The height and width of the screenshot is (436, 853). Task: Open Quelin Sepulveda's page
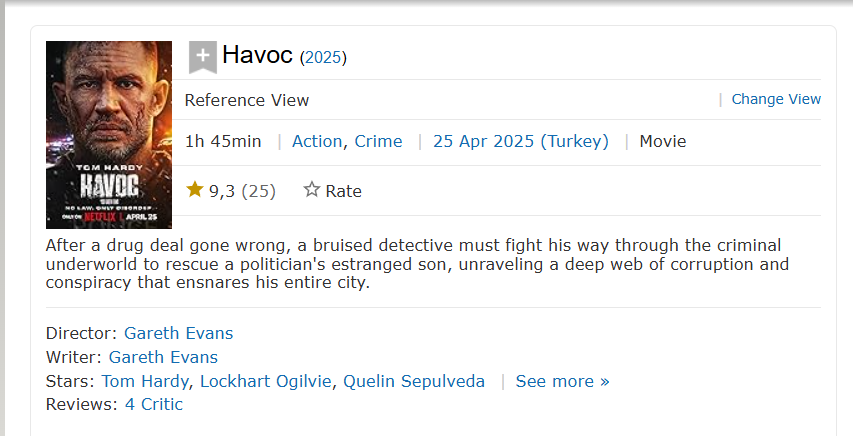(x=414, y=381)
